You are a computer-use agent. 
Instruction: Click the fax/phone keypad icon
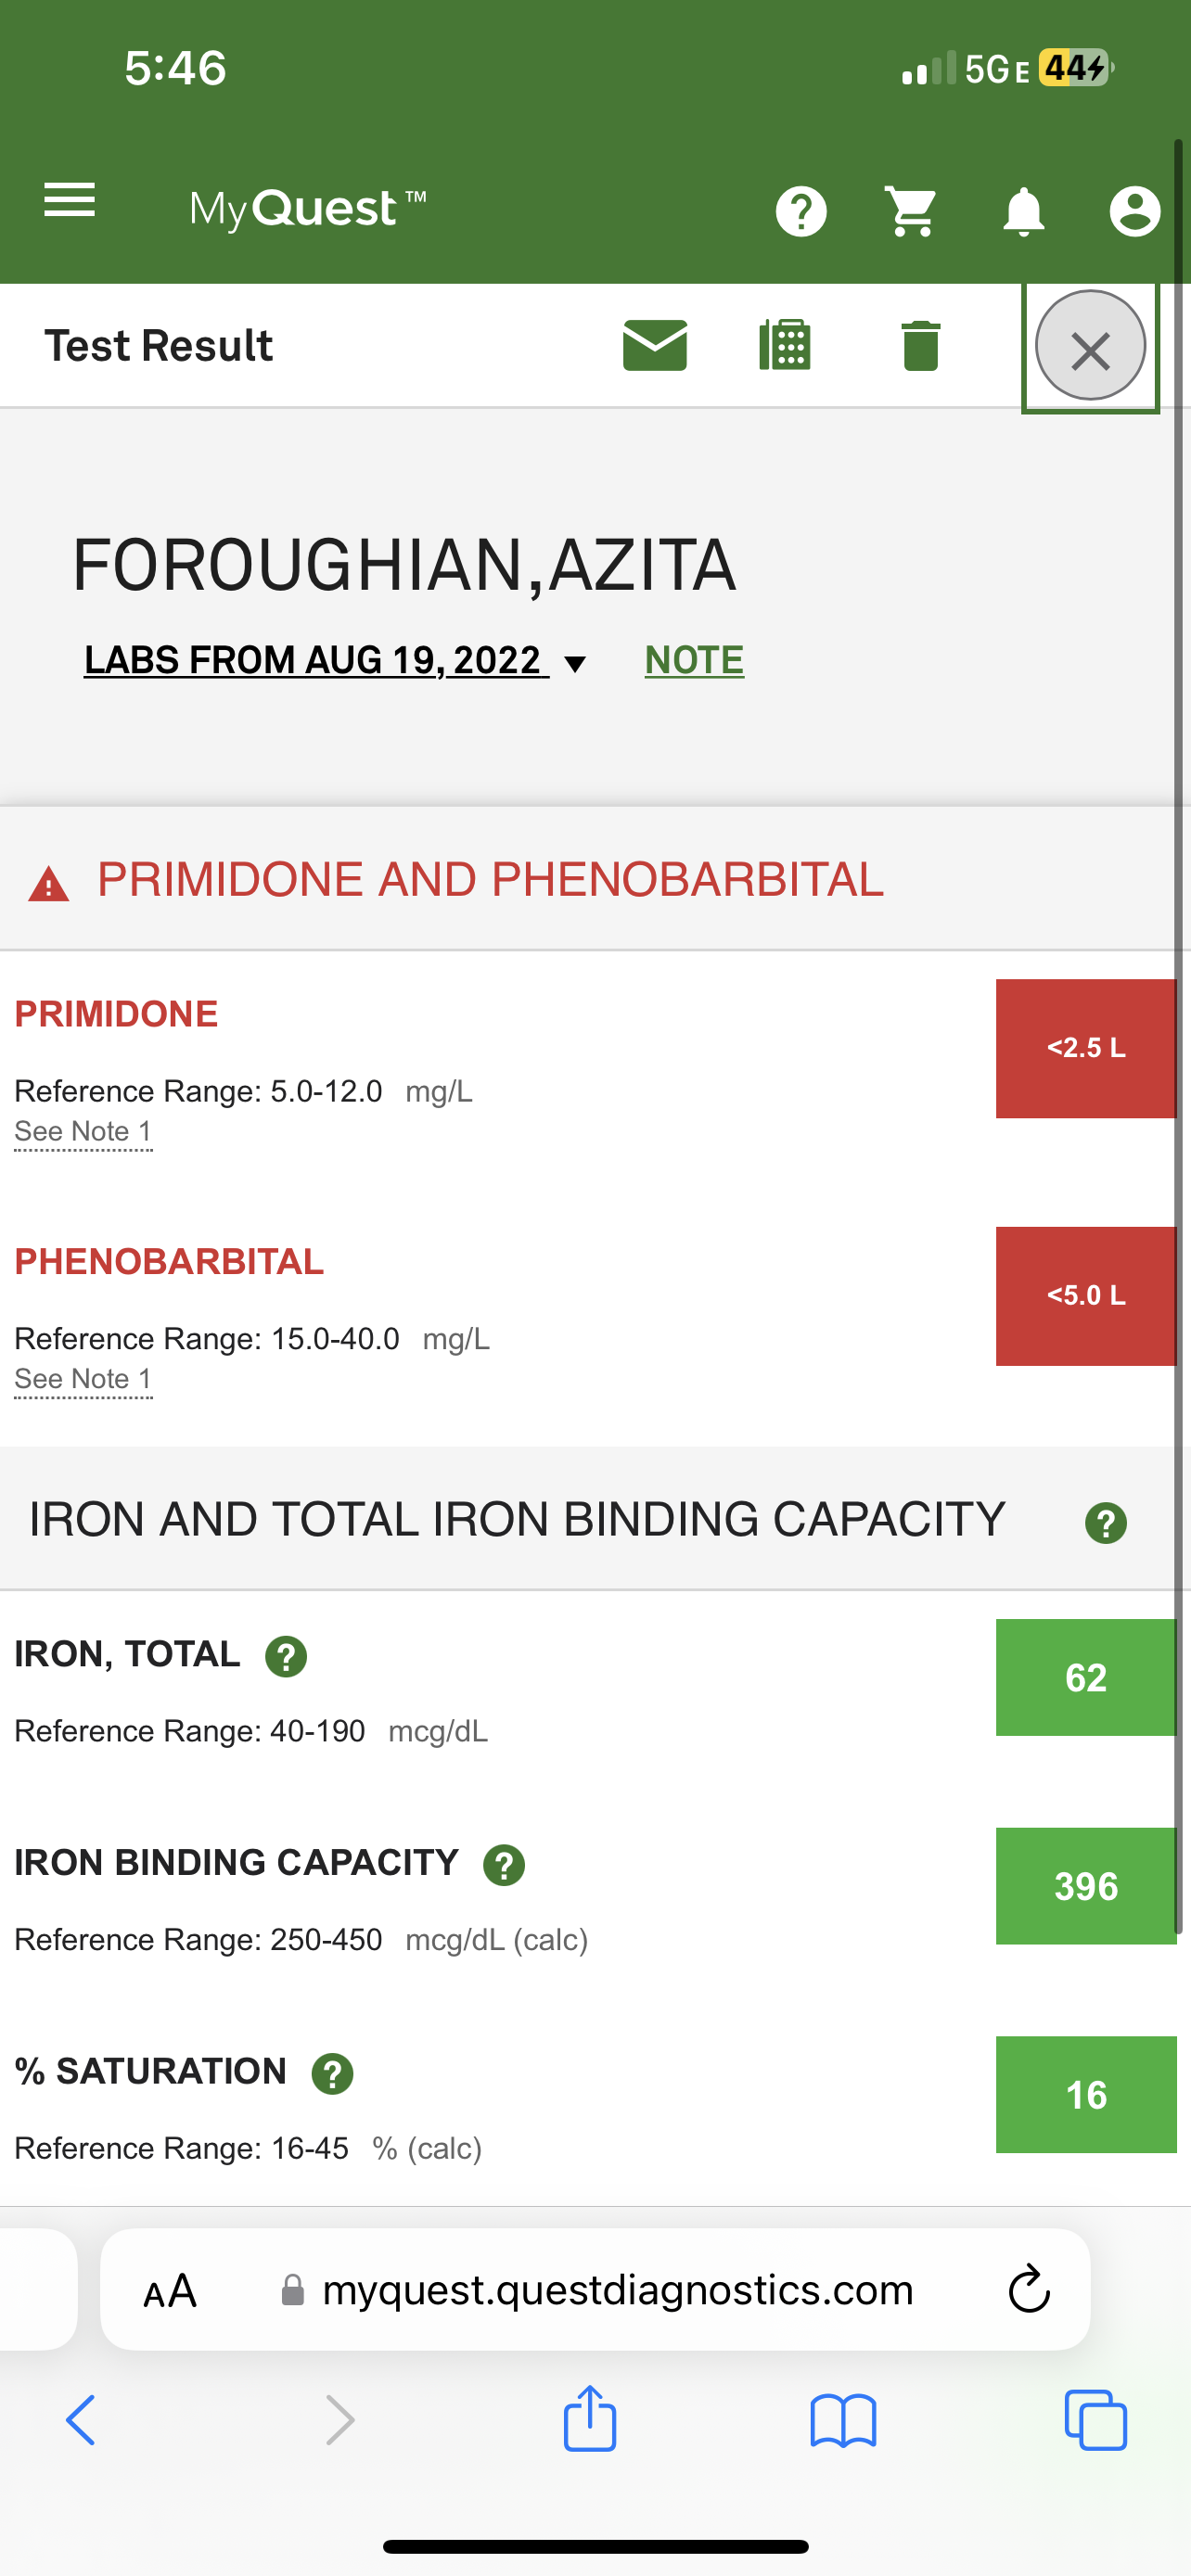point(785,346)
